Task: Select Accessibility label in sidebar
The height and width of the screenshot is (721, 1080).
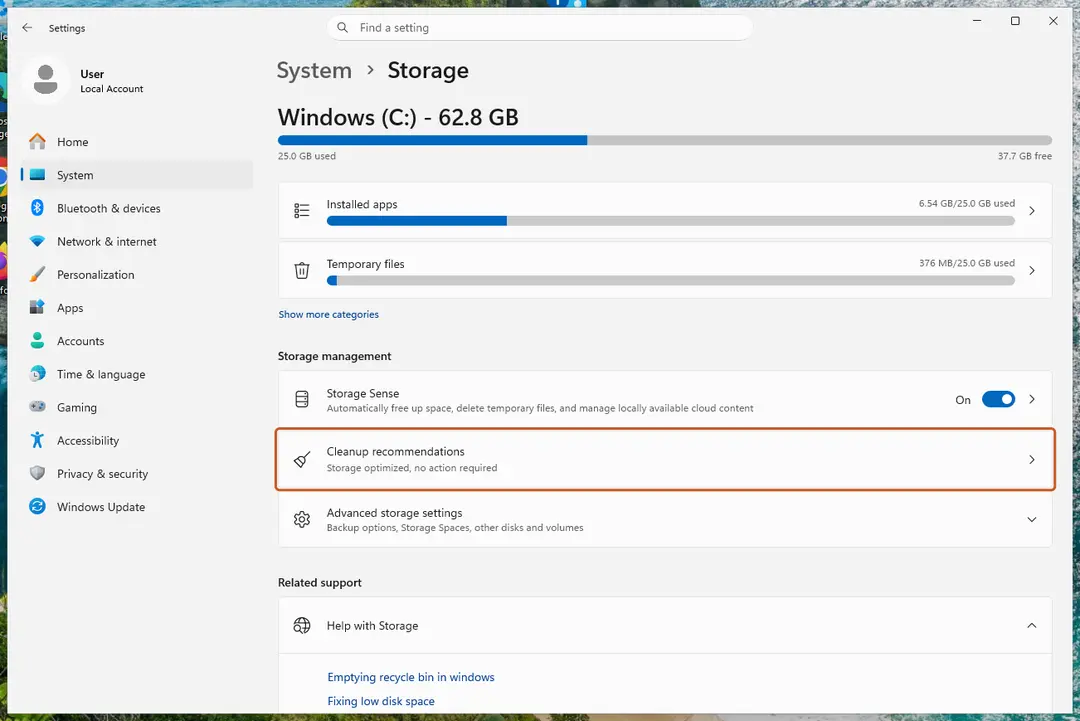Action: (87, 440)
